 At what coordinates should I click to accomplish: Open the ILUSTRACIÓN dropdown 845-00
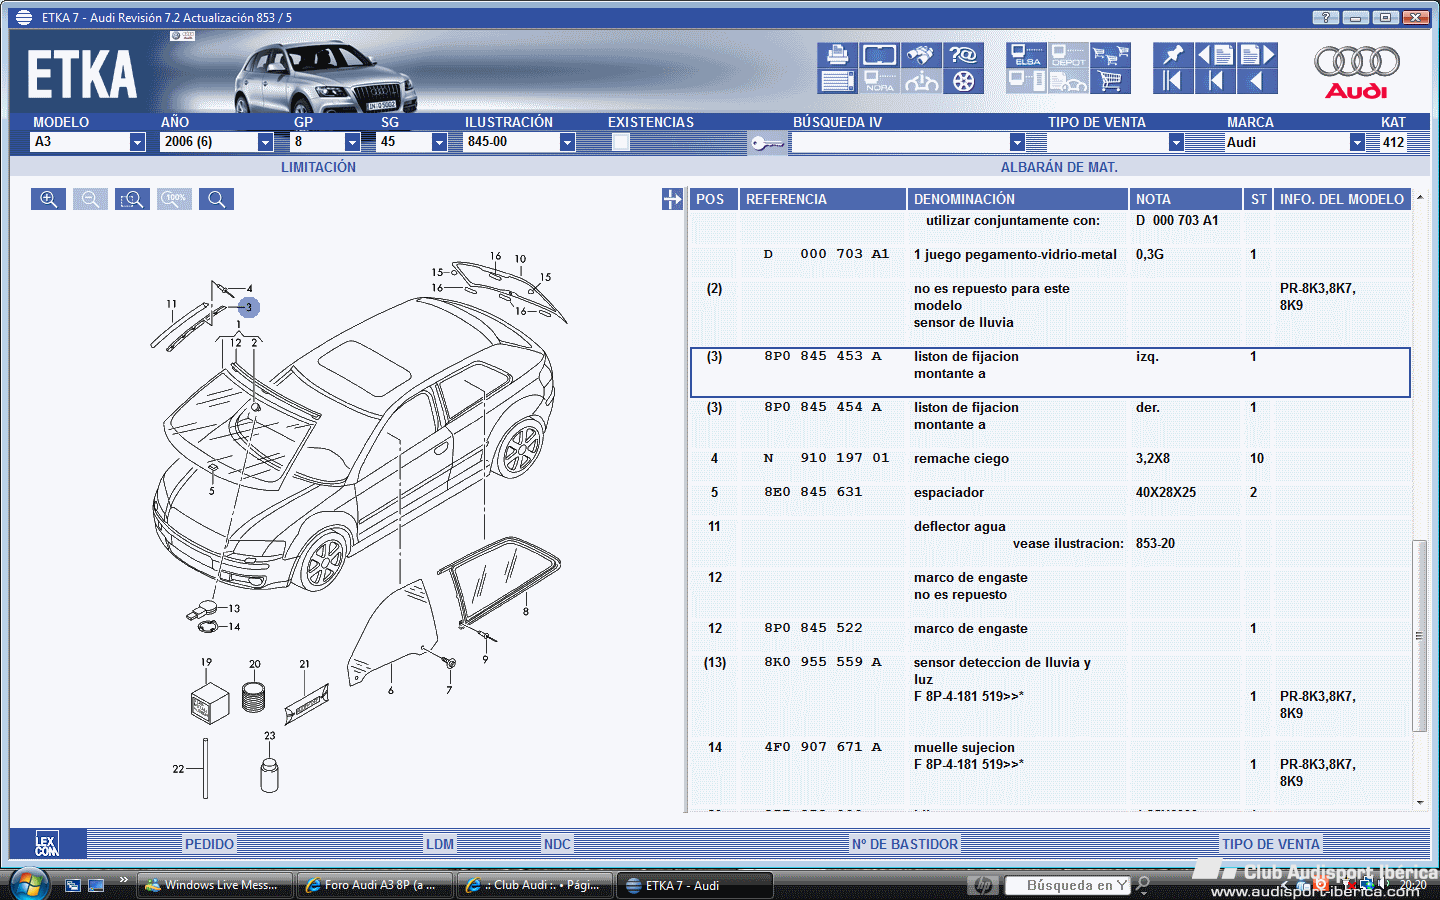click(567, 142)
